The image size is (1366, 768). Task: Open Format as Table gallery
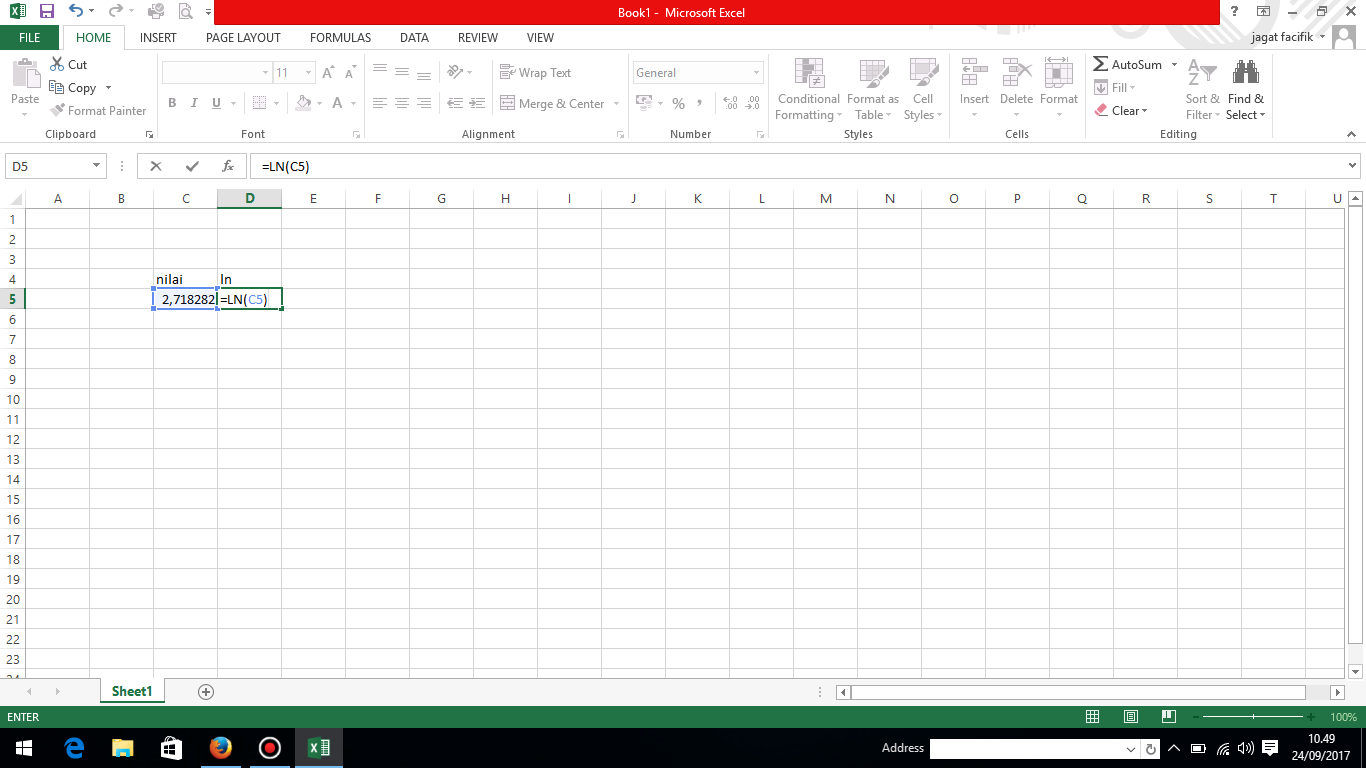872,89
